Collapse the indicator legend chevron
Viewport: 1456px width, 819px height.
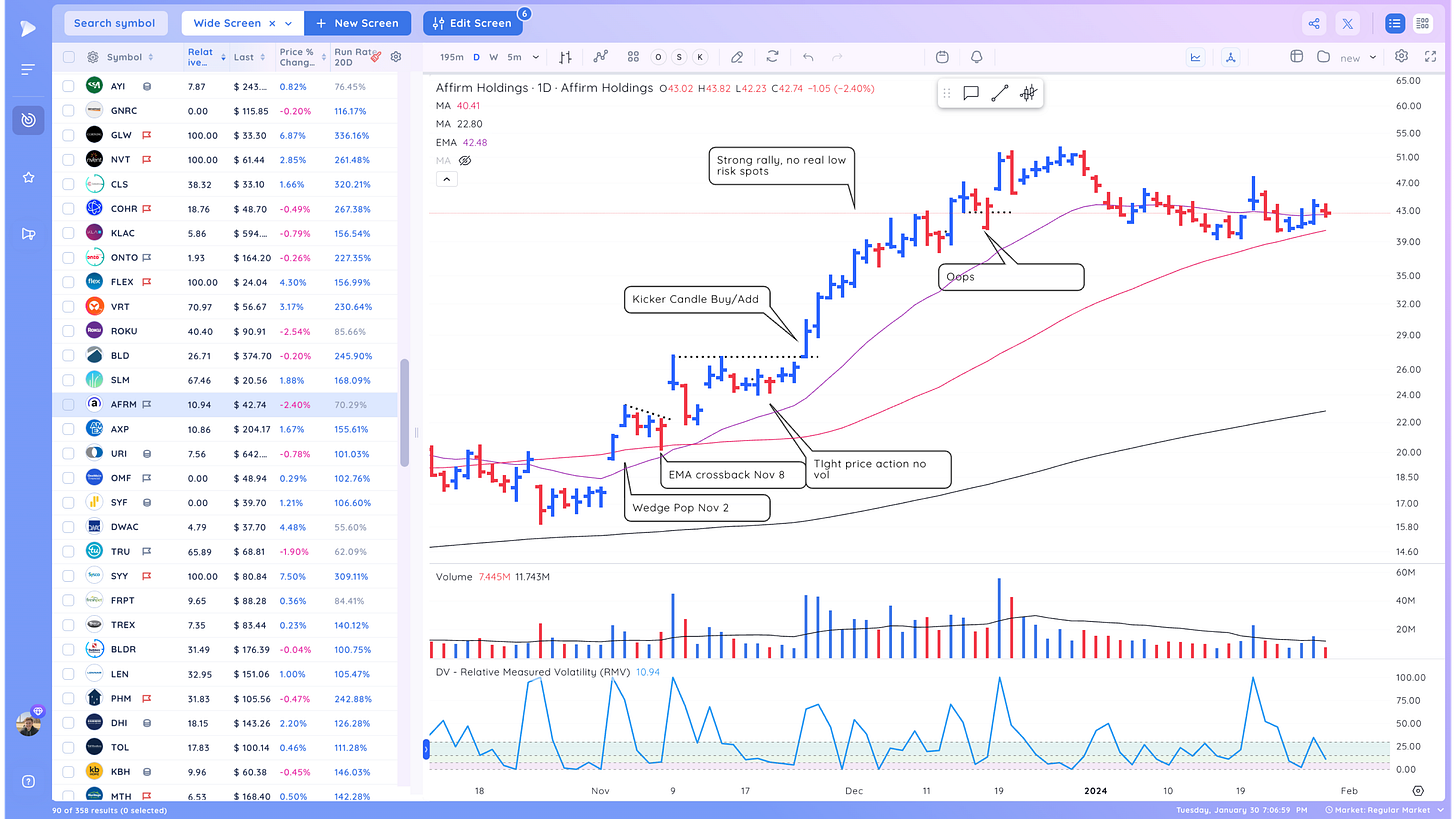click(446, 179)
